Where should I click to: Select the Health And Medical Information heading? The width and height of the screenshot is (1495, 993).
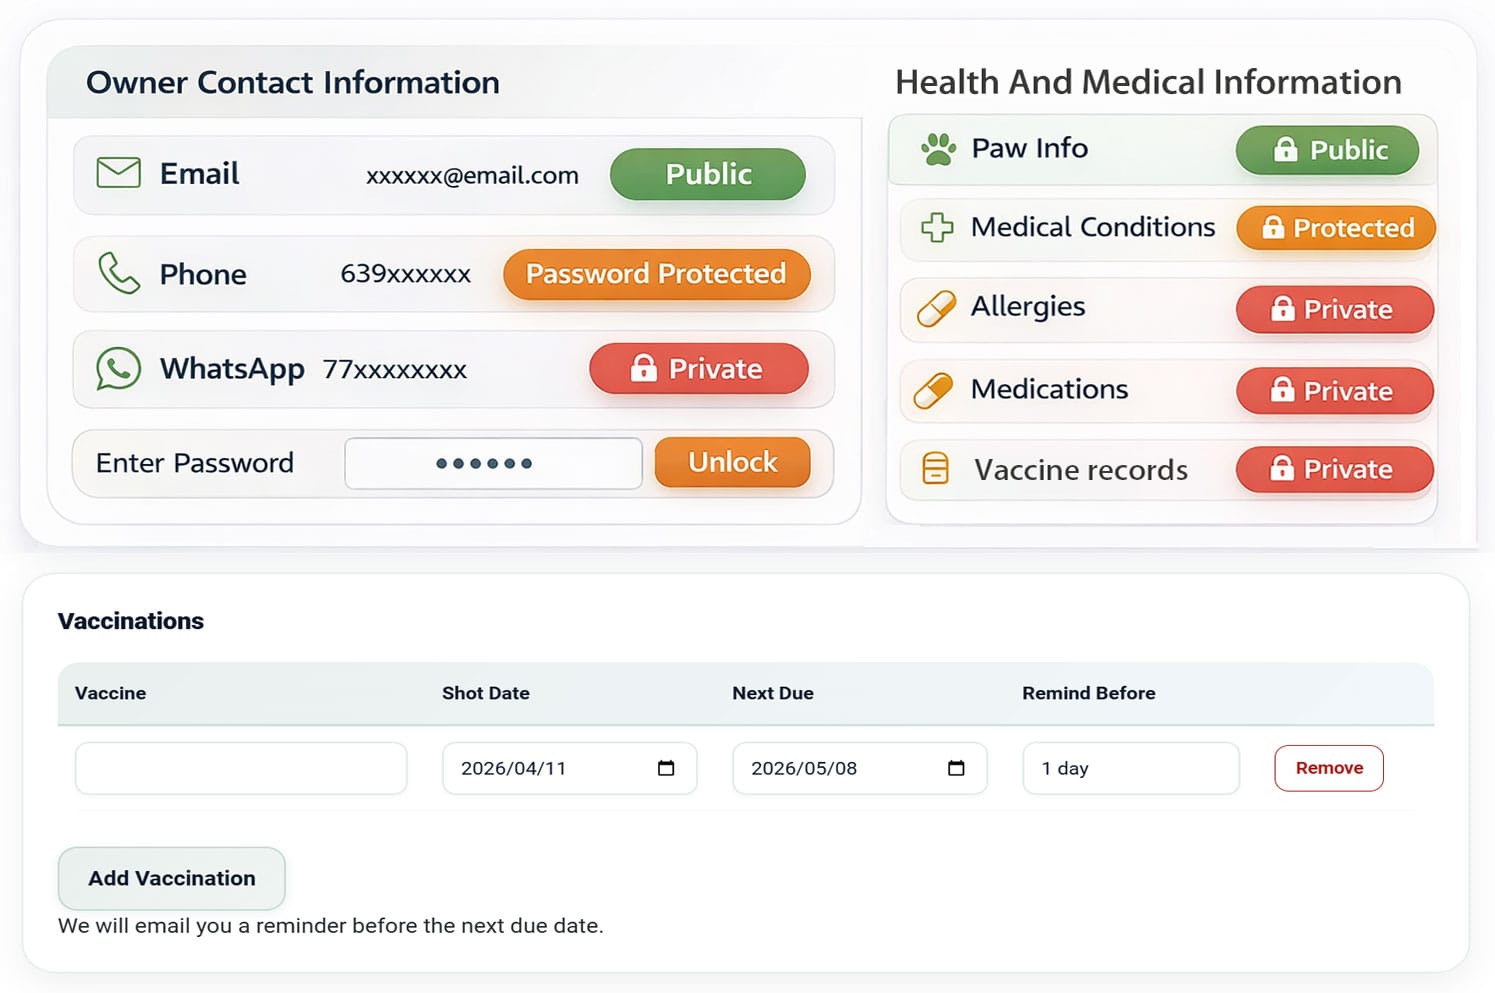click(1148, 82)
